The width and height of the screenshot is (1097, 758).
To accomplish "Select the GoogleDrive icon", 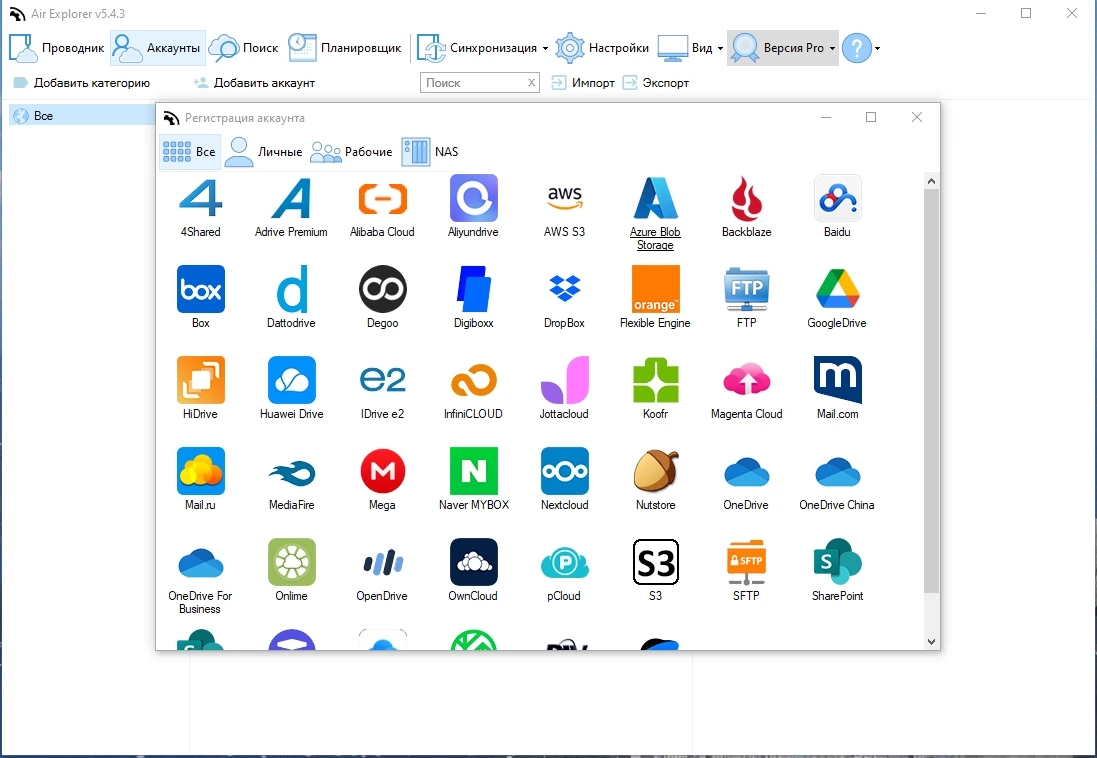I will pyautogui.click(x=837, y=289).
